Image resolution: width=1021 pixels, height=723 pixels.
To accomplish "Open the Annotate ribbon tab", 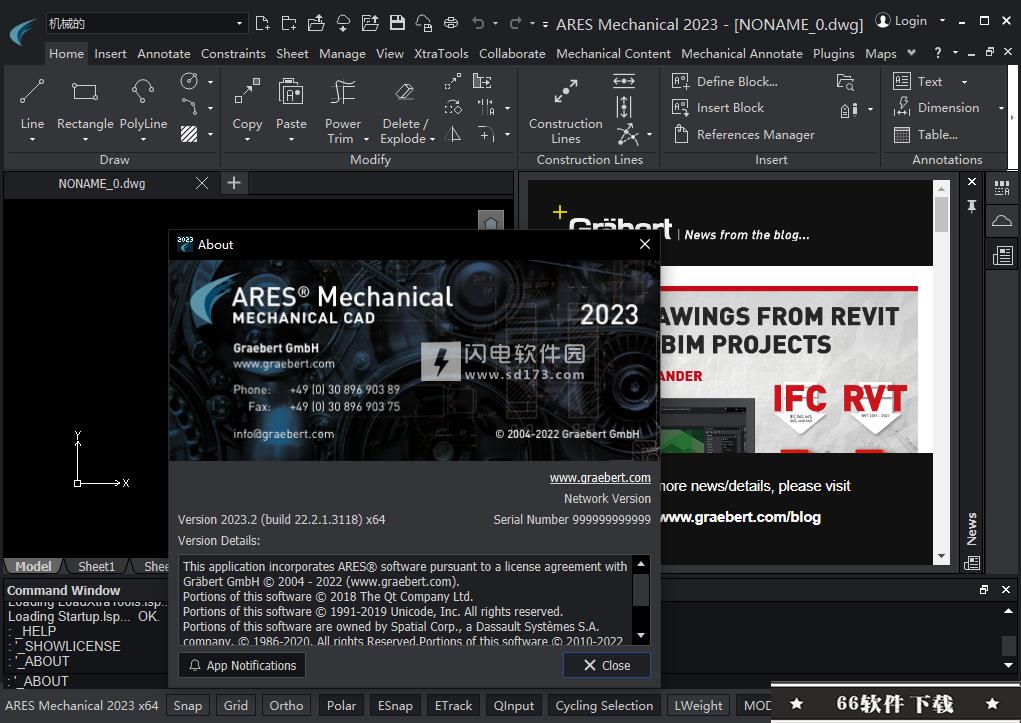I will (x=163, y=53).
